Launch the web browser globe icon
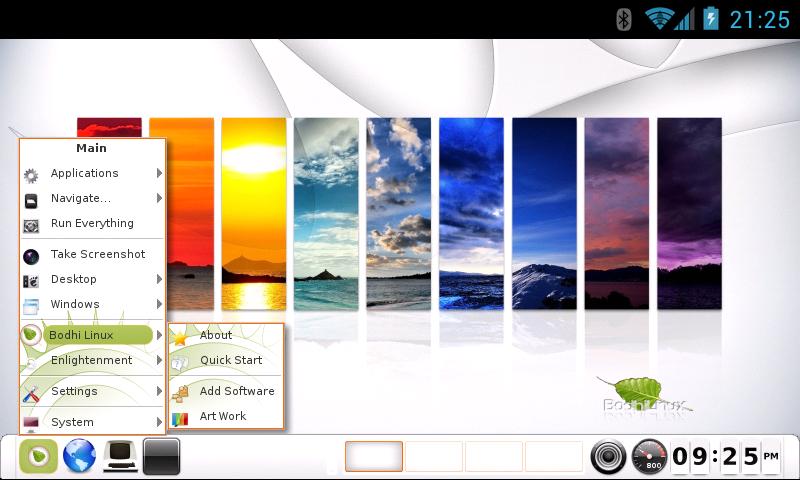The image size is (800, 480). pyautogui.click(x=79, y=457)
